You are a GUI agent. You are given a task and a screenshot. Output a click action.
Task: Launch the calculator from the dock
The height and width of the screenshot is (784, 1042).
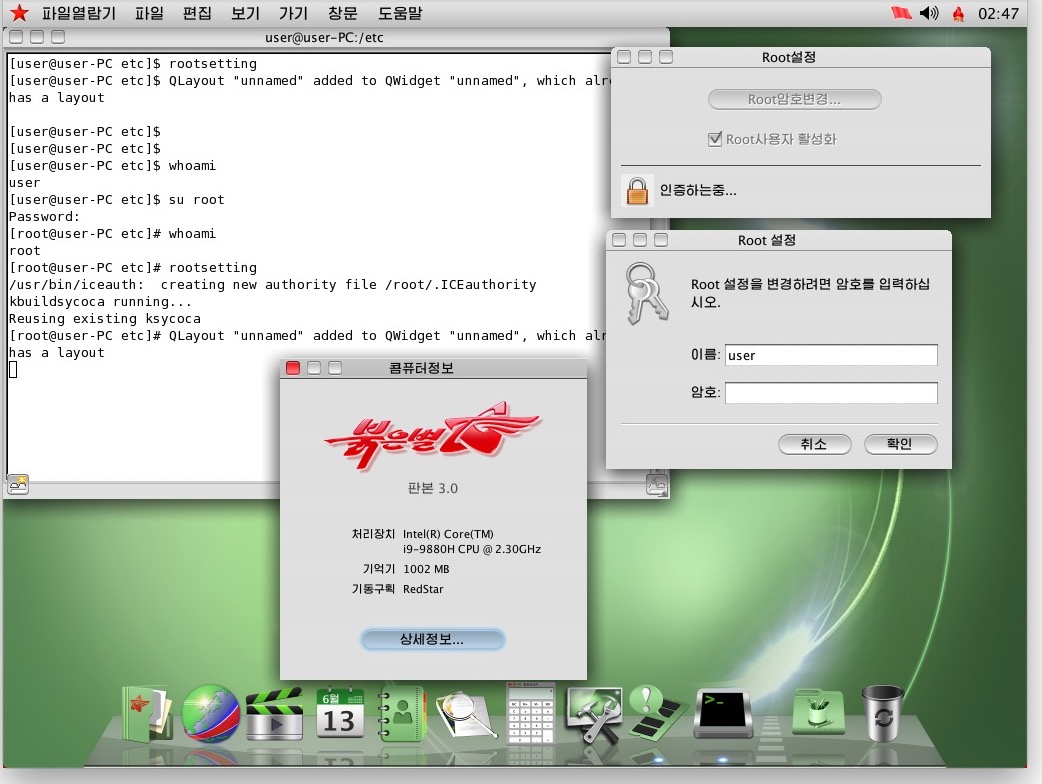pyautogui.click(x=530, y=714)
